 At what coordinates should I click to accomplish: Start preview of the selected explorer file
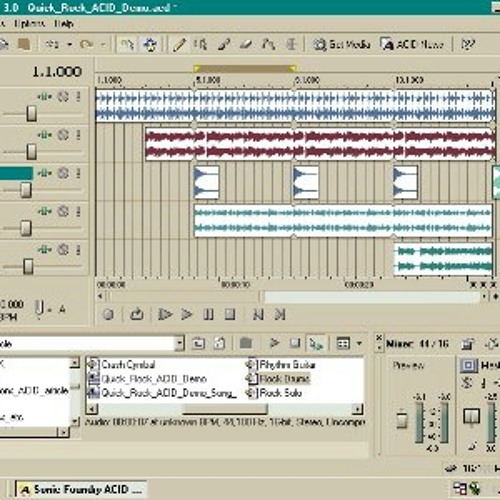coord(274,343)
